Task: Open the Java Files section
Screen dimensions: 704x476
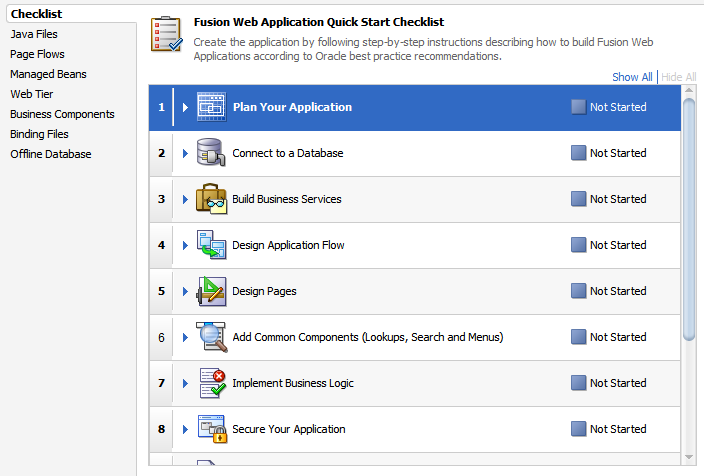Action: [x=34, y=34]
